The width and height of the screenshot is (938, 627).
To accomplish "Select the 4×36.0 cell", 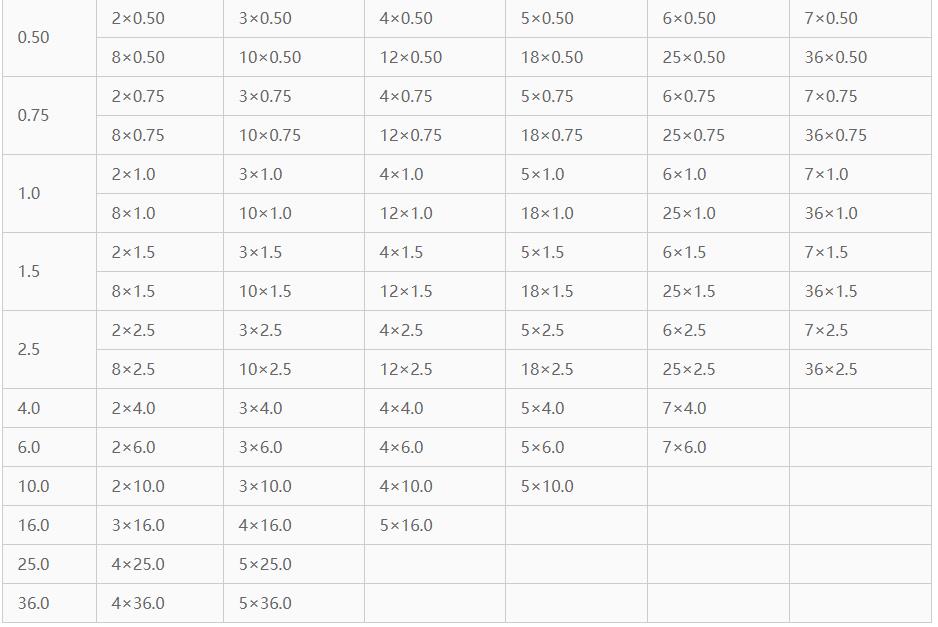I will (138, 603).
